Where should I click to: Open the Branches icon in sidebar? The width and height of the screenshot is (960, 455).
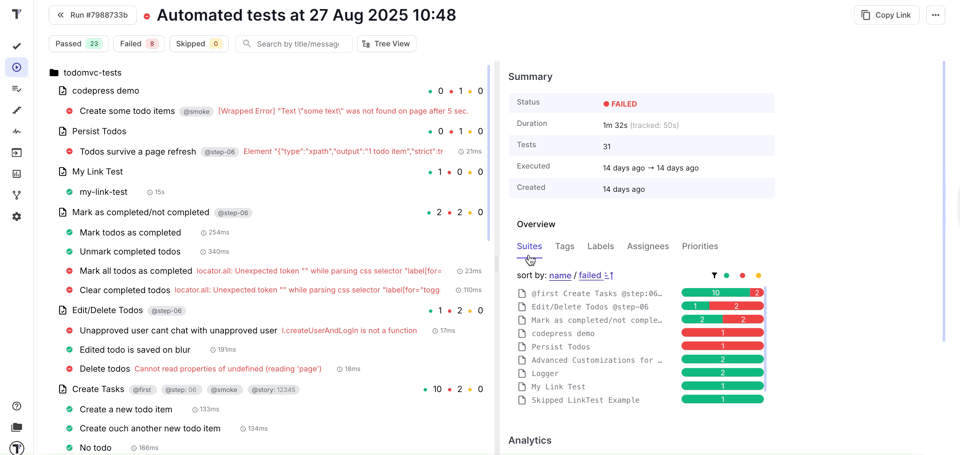point(16,195)
